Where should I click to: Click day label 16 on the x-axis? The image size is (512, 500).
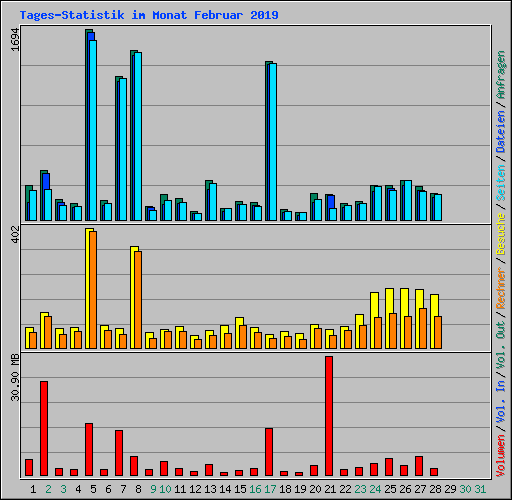pyautogui.click(x=255, y=489)
